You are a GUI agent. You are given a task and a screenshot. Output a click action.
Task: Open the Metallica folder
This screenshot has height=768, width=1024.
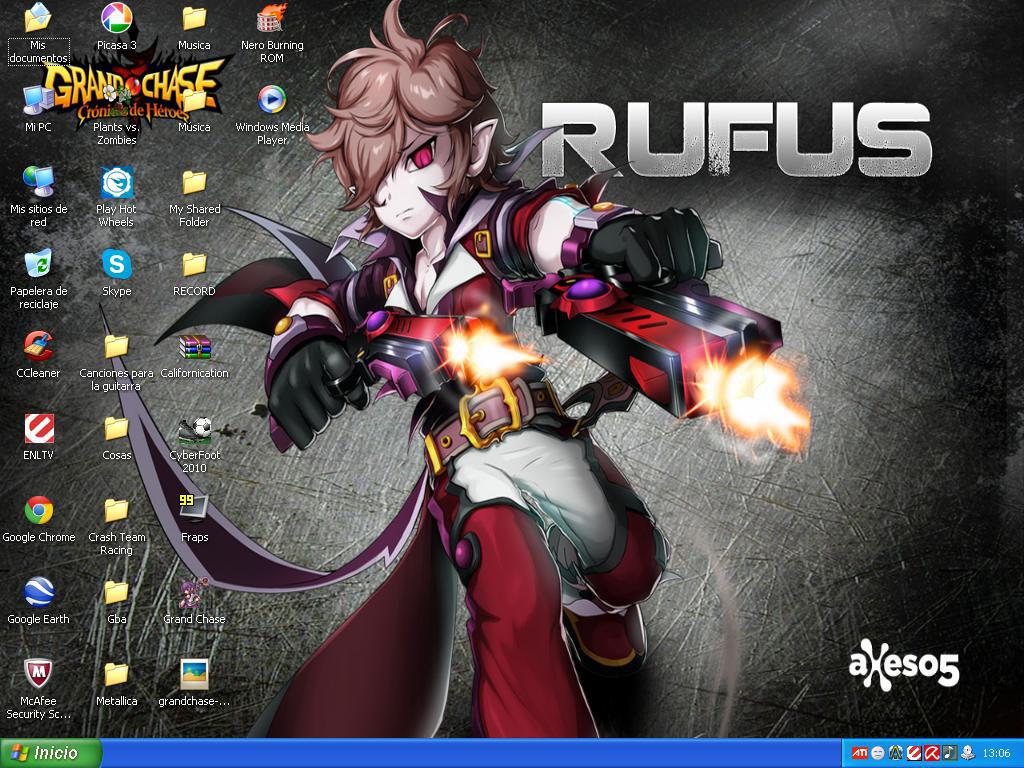(x=117, y=677)
